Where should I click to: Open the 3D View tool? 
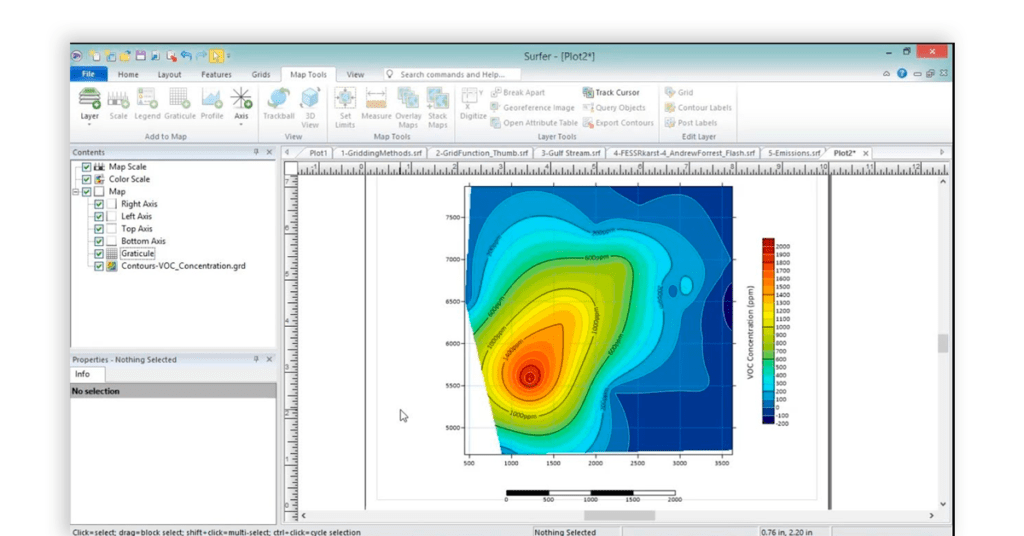(x=310, y=102)
